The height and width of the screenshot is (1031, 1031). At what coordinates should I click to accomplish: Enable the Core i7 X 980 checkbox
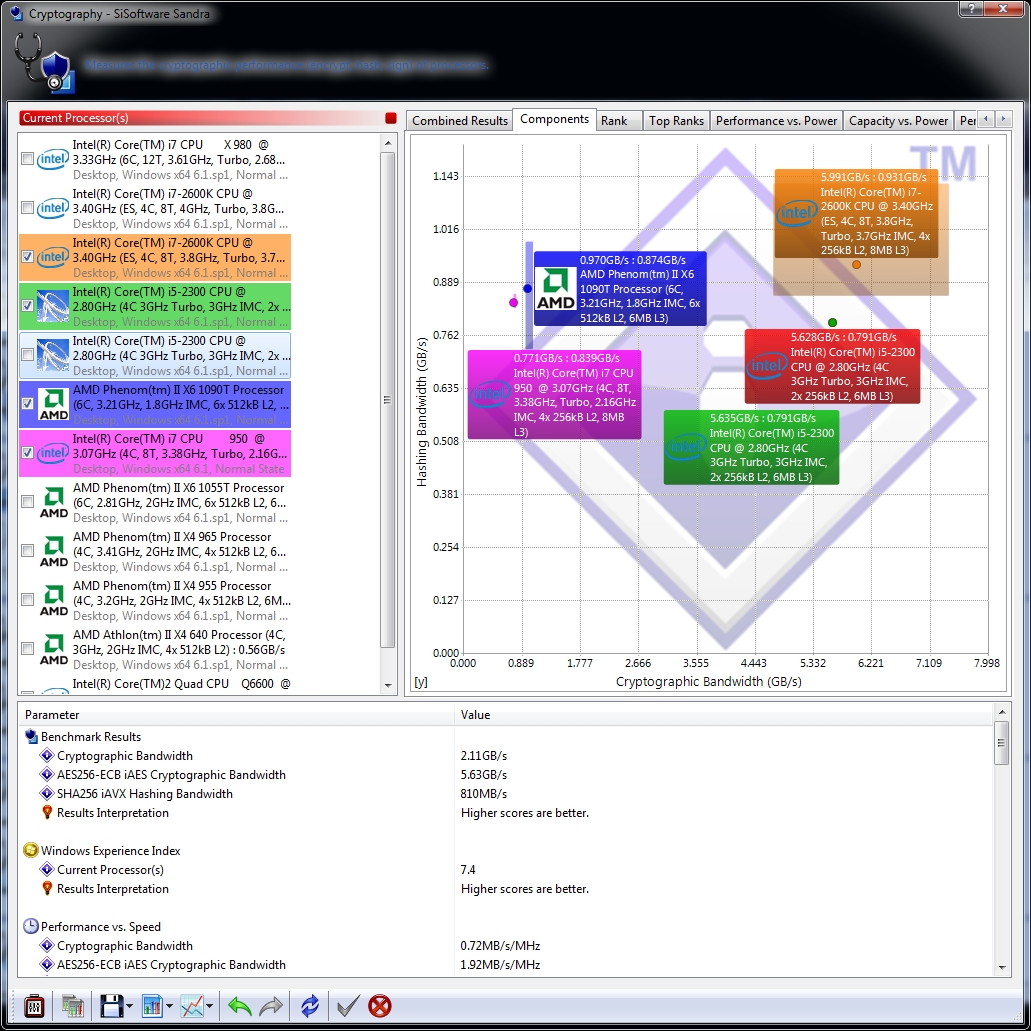coord(28,159)
